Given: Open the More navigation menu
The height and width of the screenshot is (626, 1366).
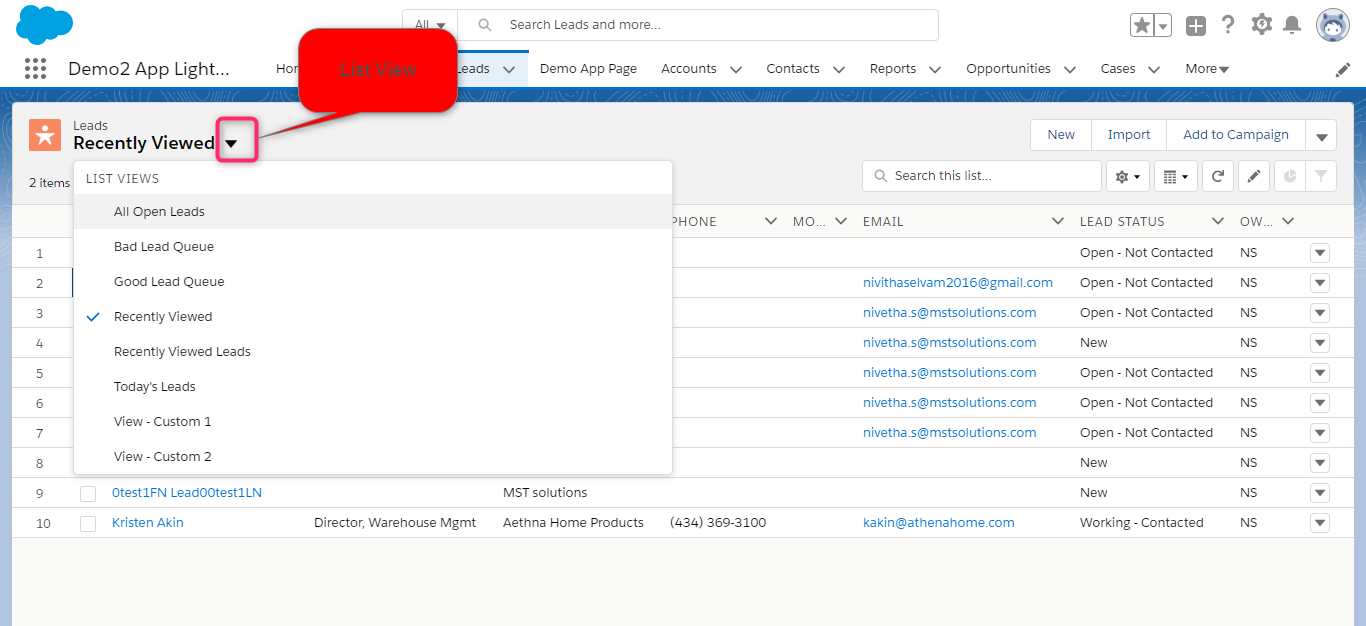Looking at the screenshot, I should (x=1206, y=68).
